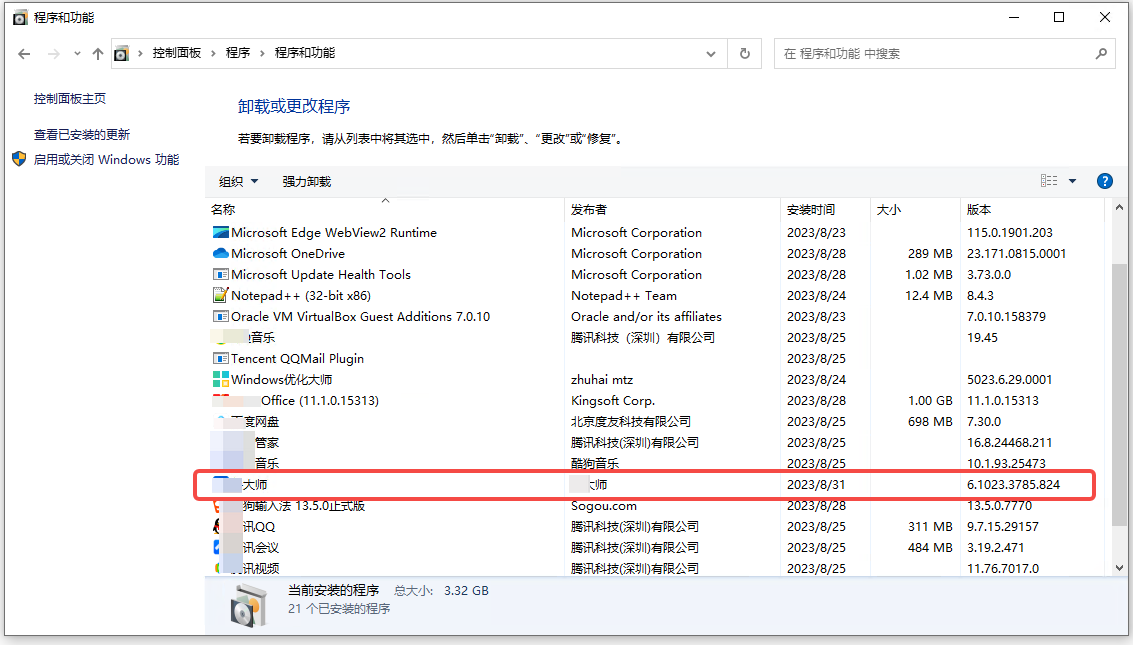The image size is (1133, 645).
Task: Refresh the programs list
Action: pos(745,53)
